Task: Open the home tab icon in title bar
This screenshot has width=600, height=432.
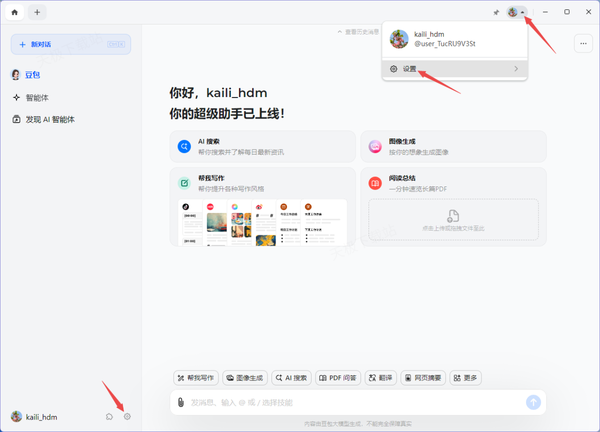Action: tap(15, 12)
